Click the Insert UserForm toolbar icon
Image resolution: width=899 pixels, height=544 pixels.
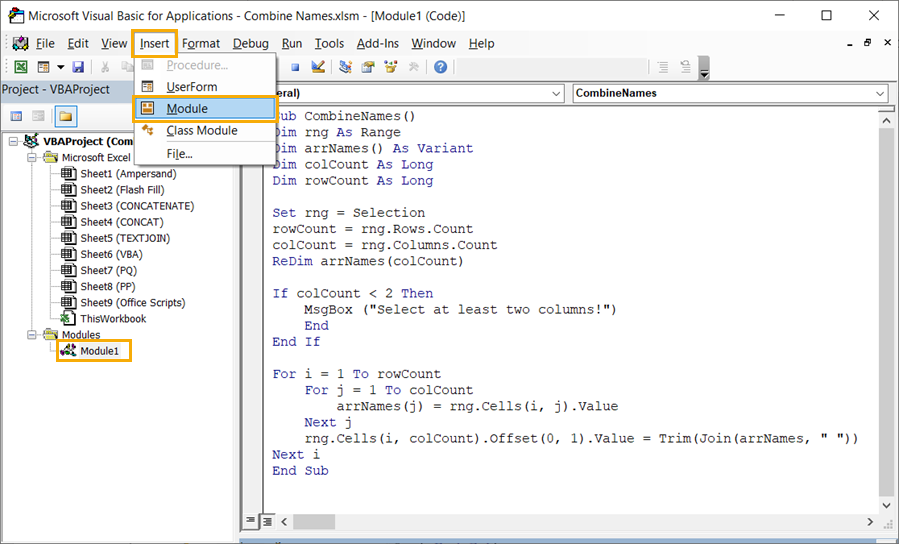click(x=44, y=67)
